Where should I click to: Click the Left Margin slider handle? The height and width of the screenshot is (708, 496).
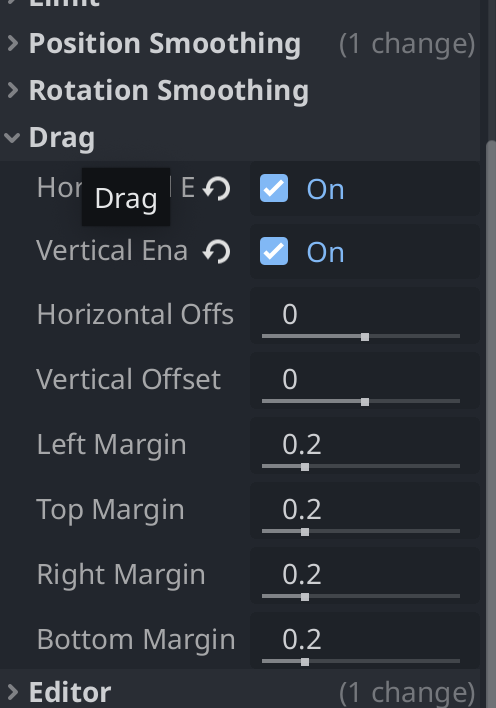coord(305,467)
